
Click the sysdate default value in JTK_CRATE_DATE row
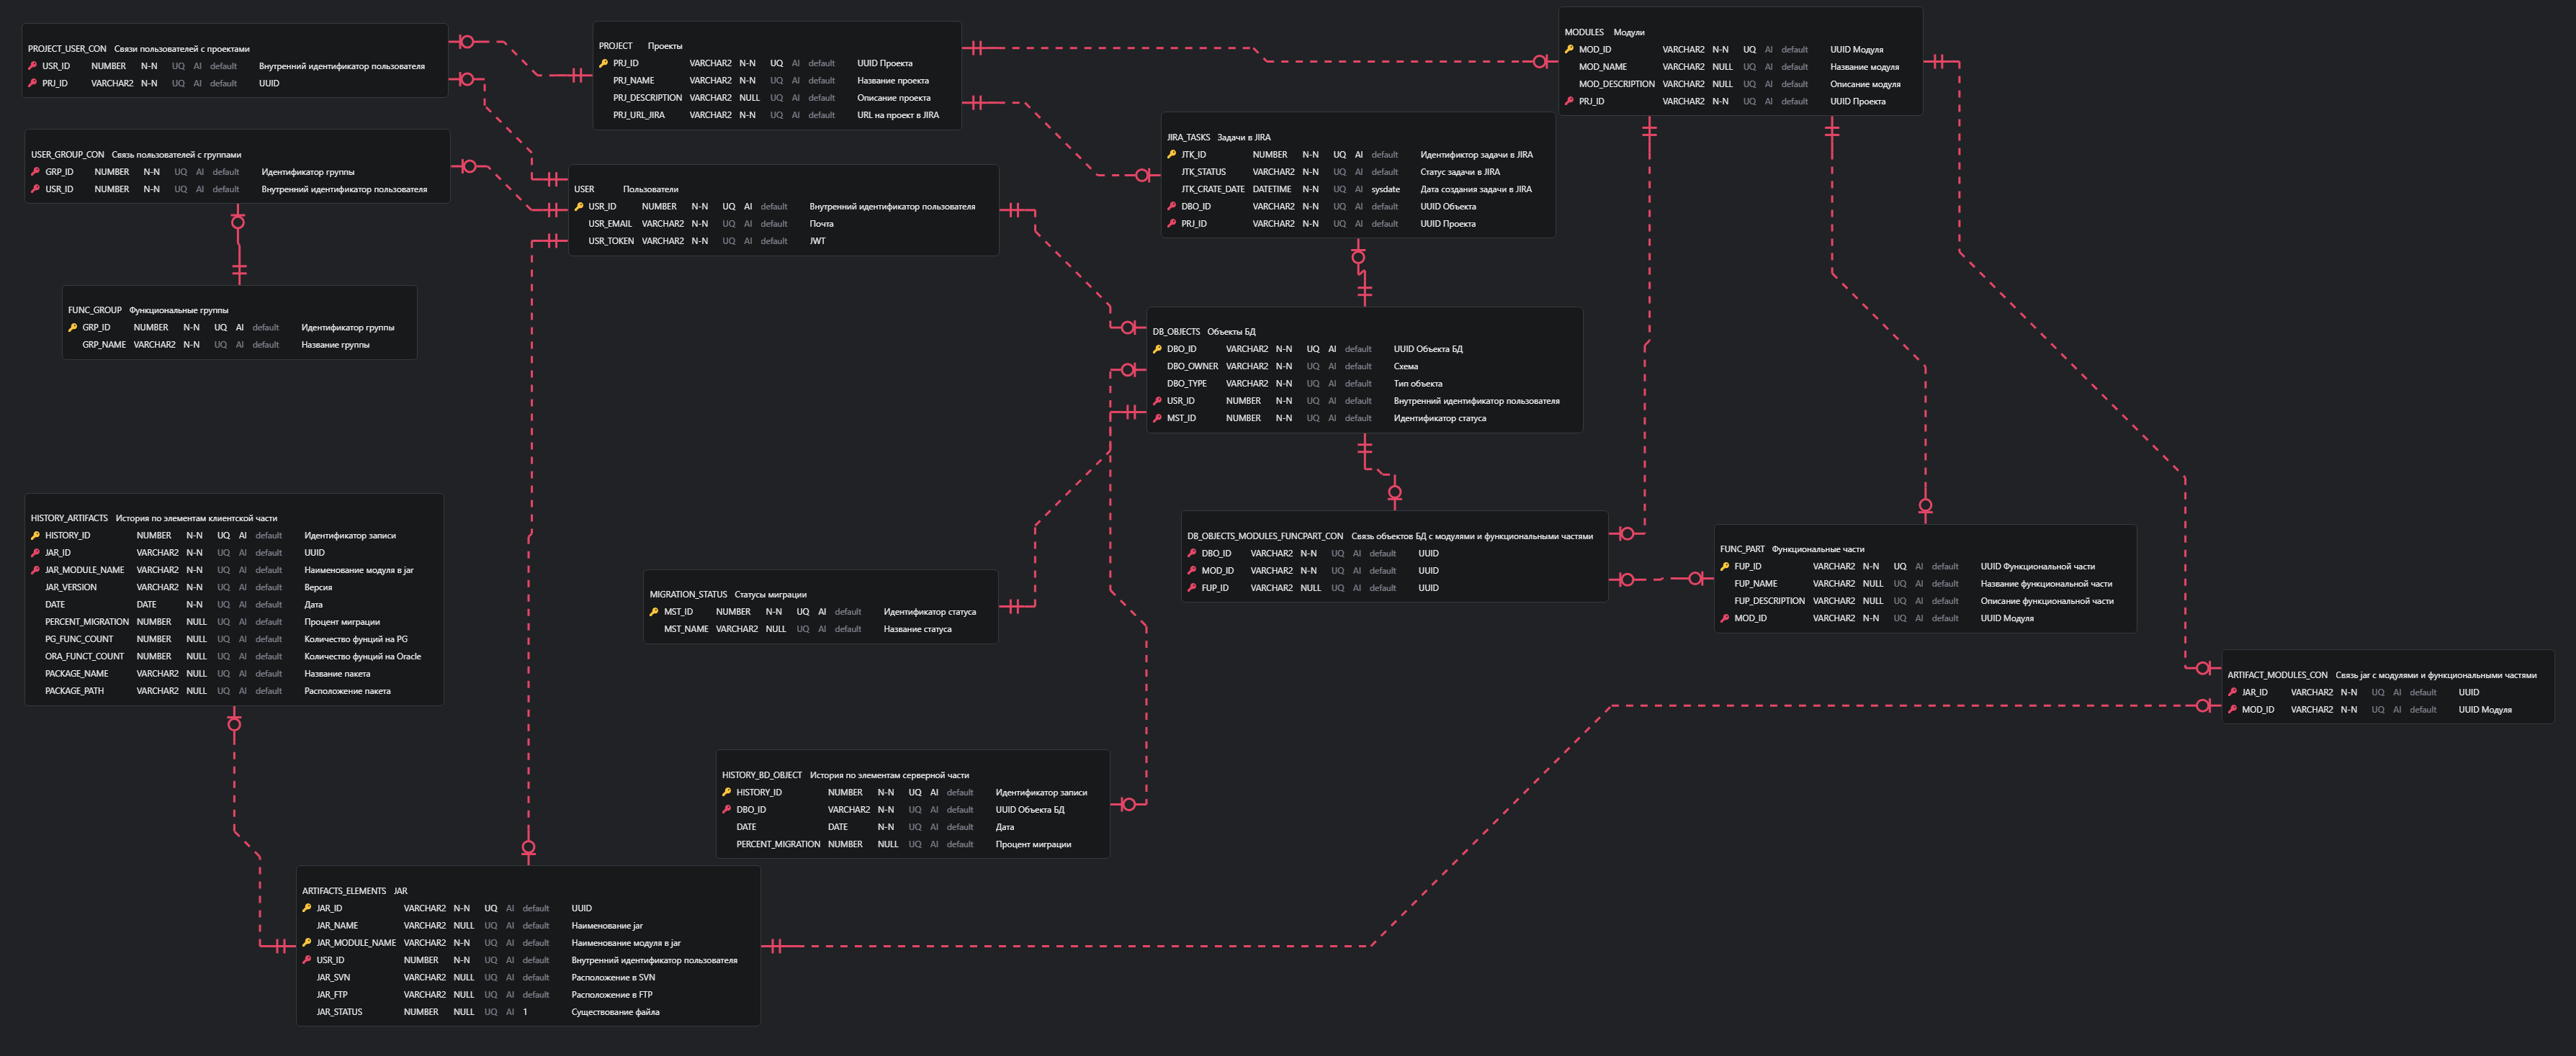click(1385, 189)
